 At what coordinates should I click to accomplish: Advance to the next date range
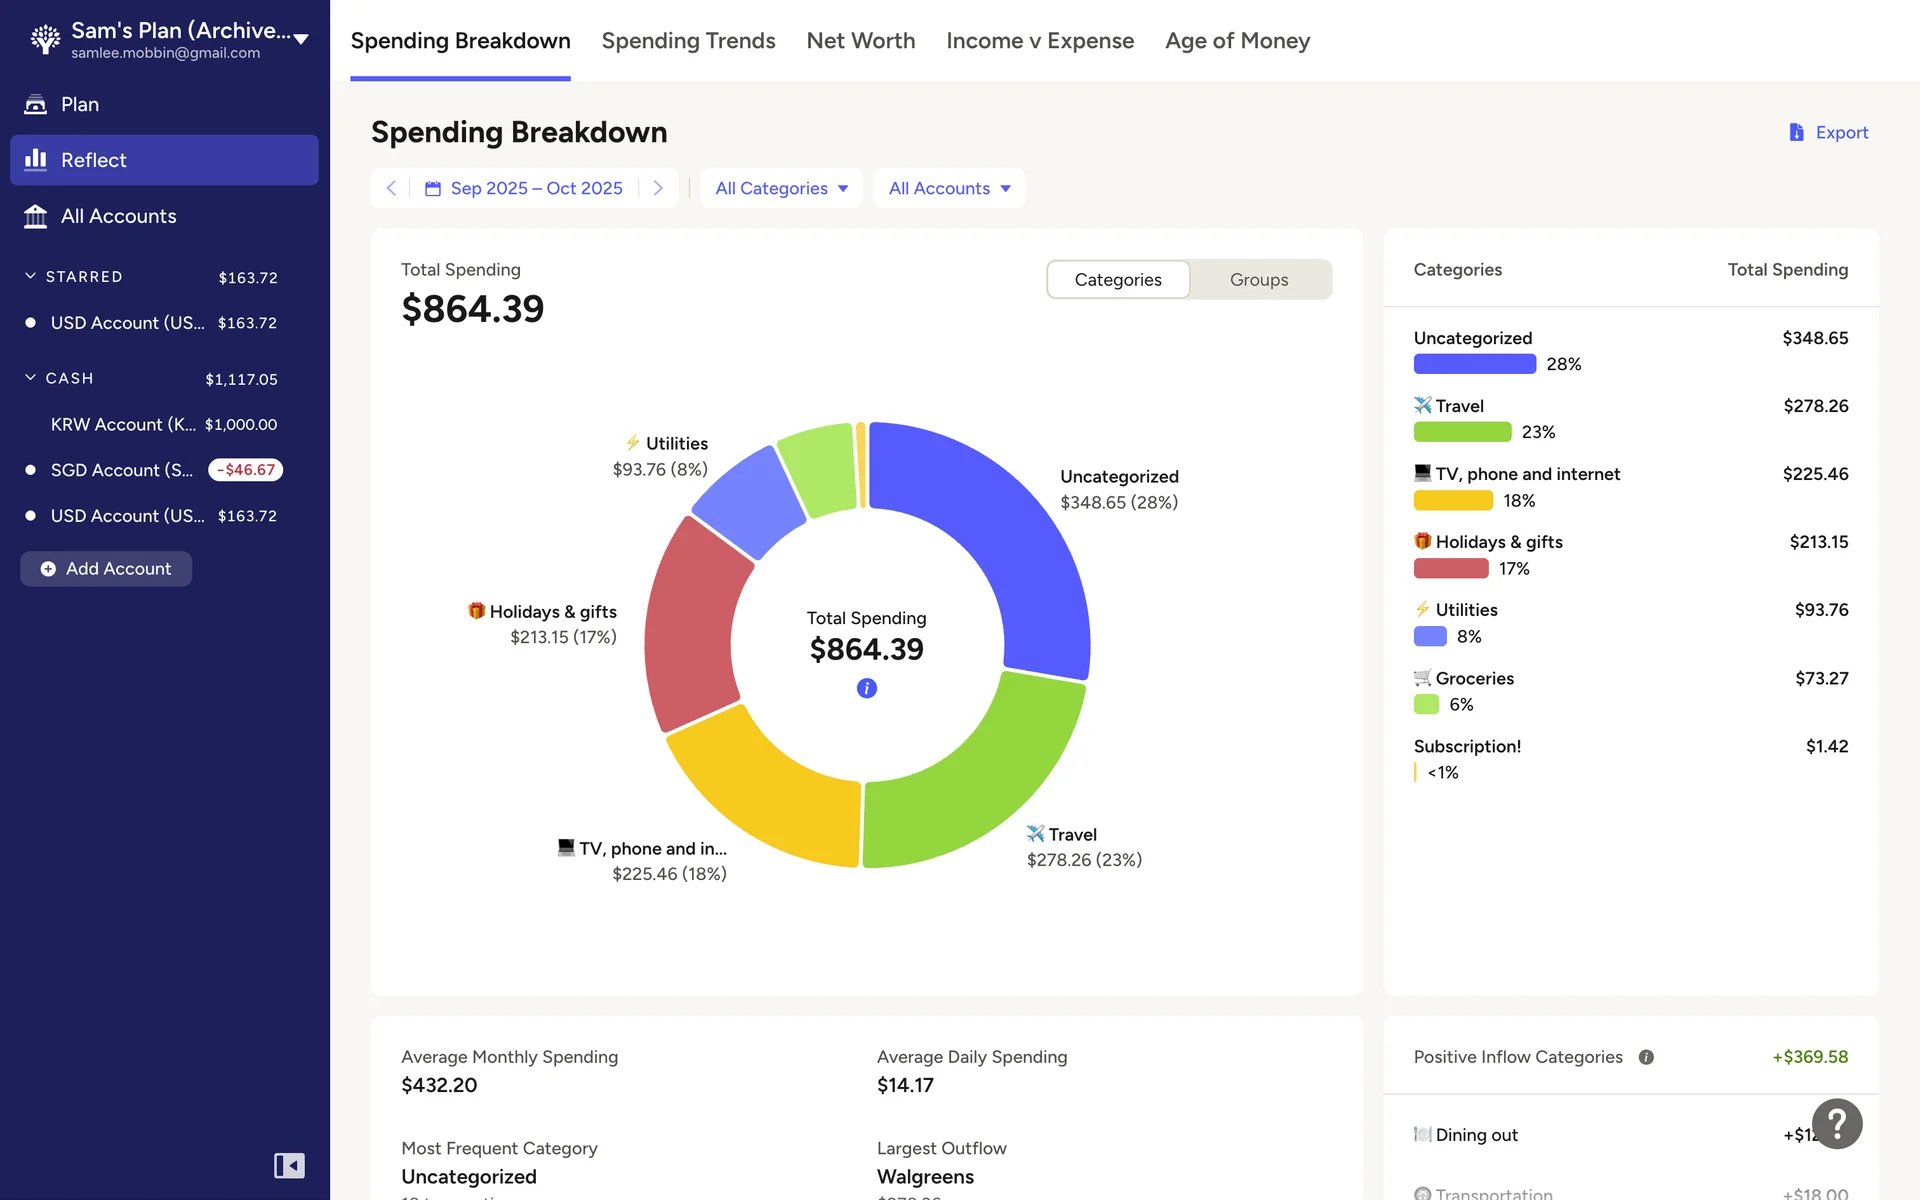pyautogui.click(x=657, y=188)
